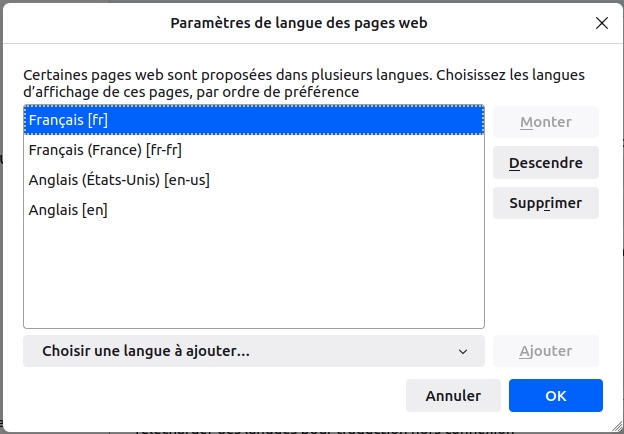This screenshot has height=434, width=624.
Task: Click the 'Certaines pages web' description line
Action: [x=300, y=75]
